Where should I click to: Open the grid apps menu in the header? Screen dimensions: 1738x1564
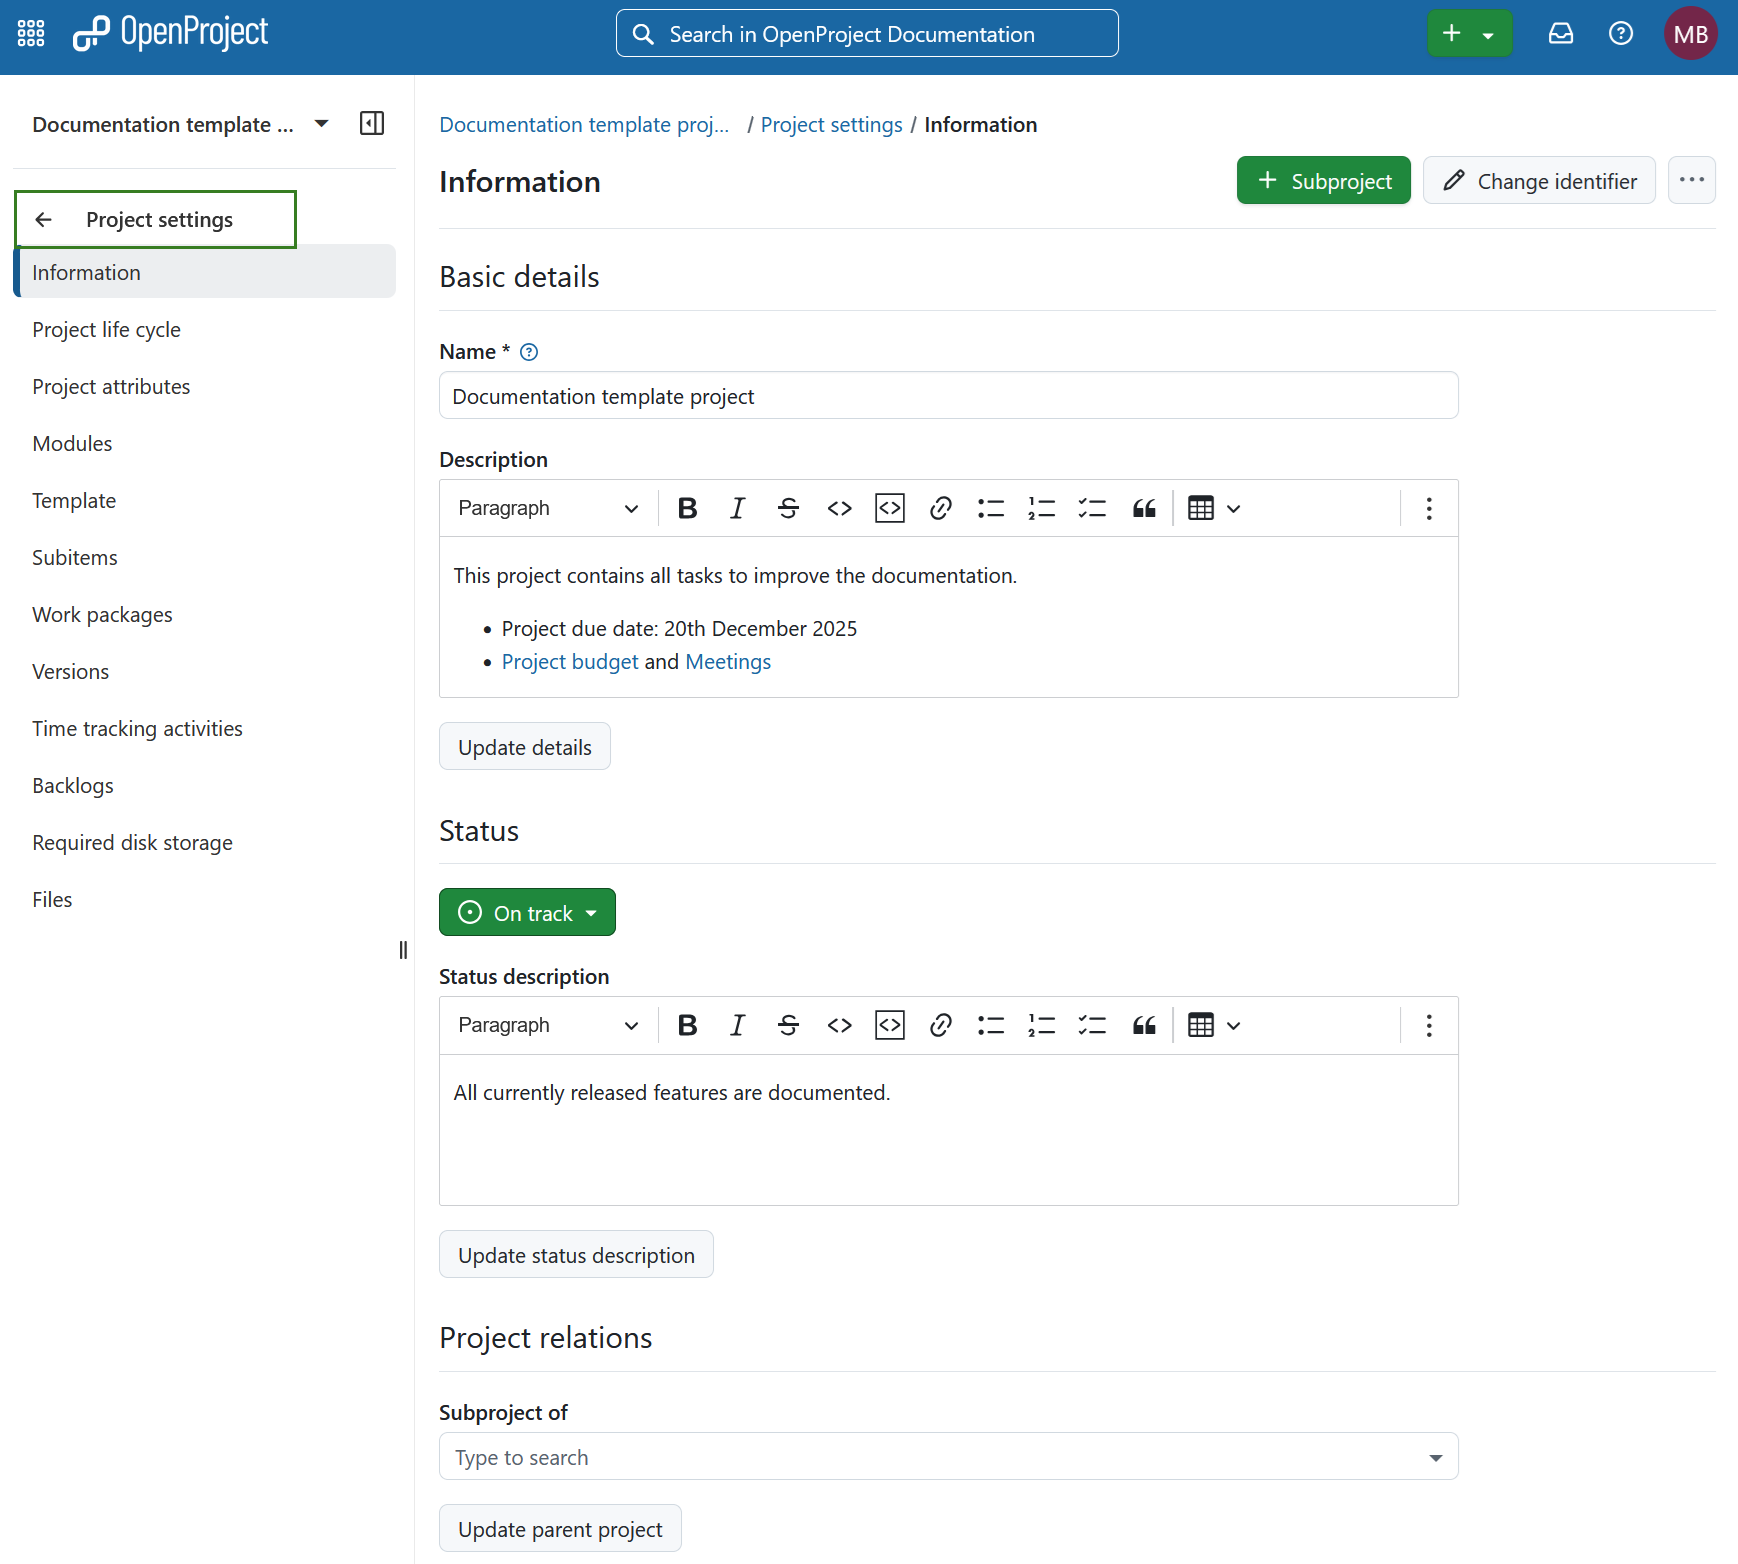30,33
